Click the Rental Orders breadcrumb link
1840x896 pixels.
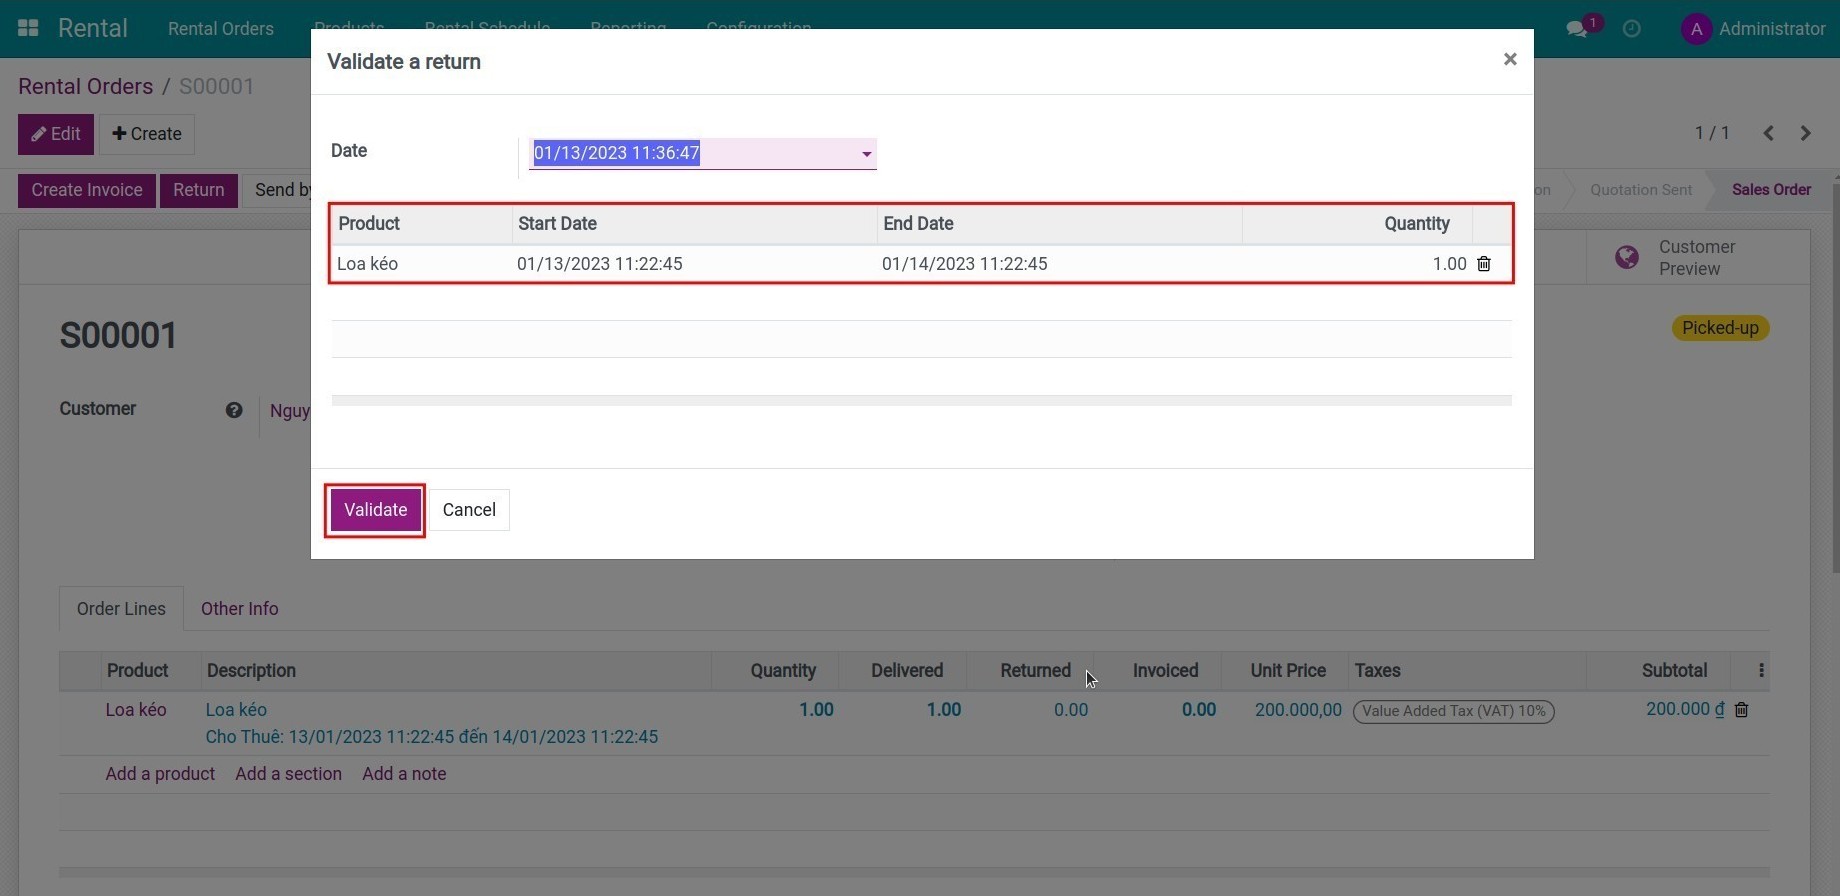click(x=85, y=87)
